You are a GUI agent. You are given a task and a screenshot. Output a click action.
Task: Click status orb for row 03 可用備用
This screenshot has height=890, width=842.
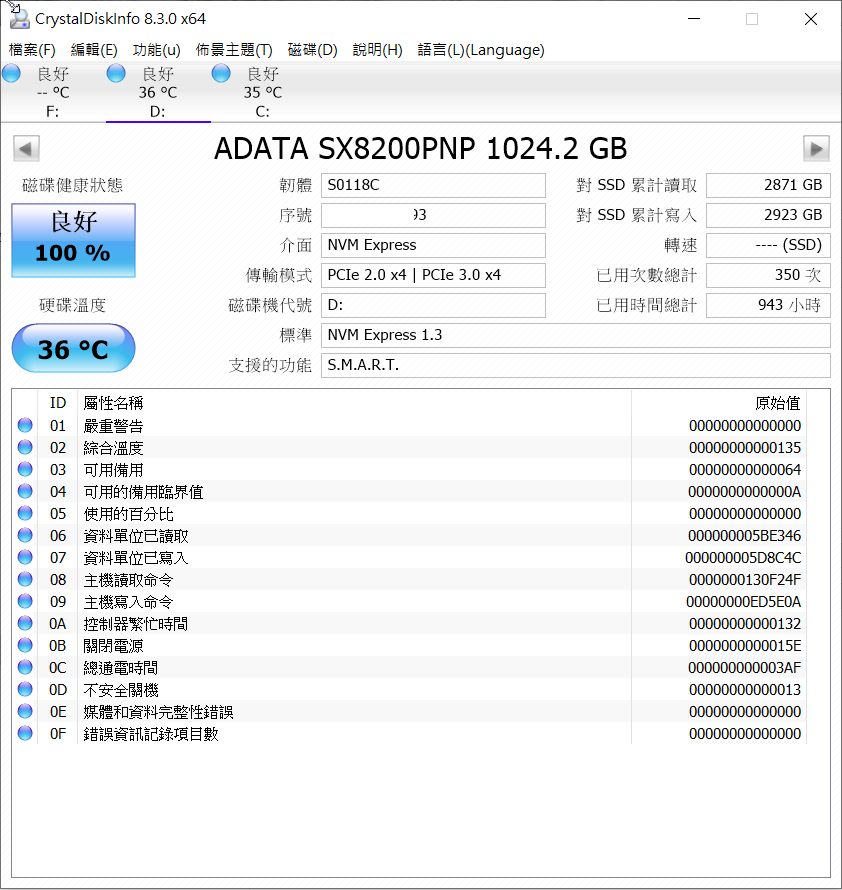click(x=25, y=469)
